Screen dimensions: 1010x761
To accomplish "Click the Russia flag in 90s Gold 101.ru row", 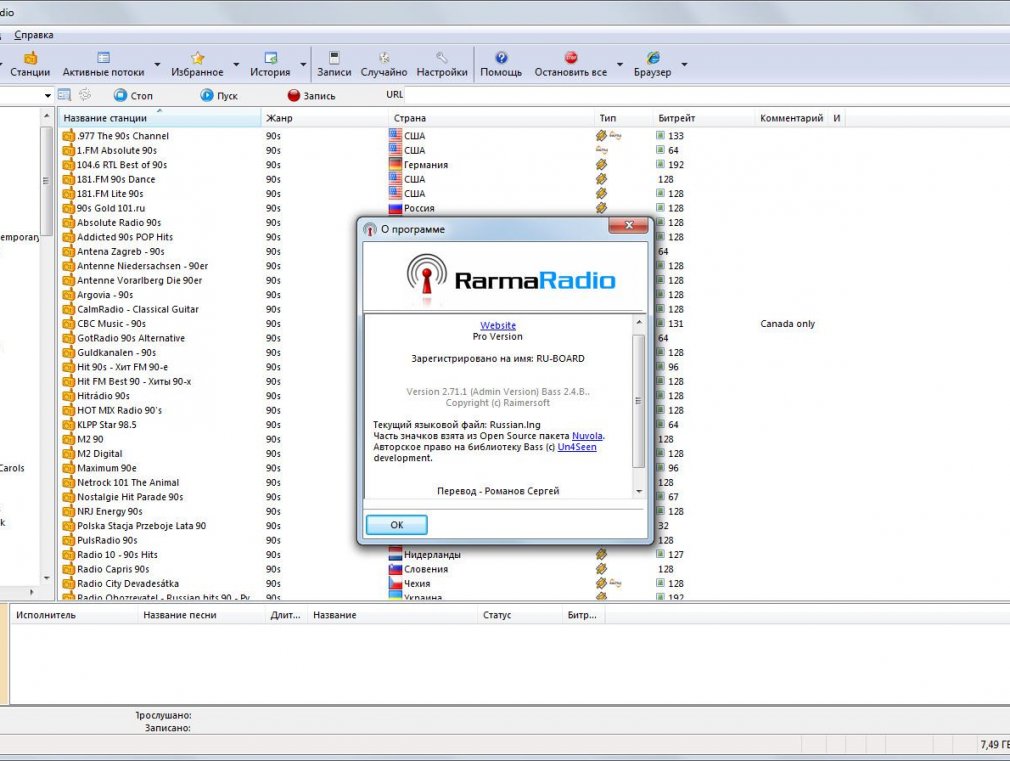I will tap(395, 208).
